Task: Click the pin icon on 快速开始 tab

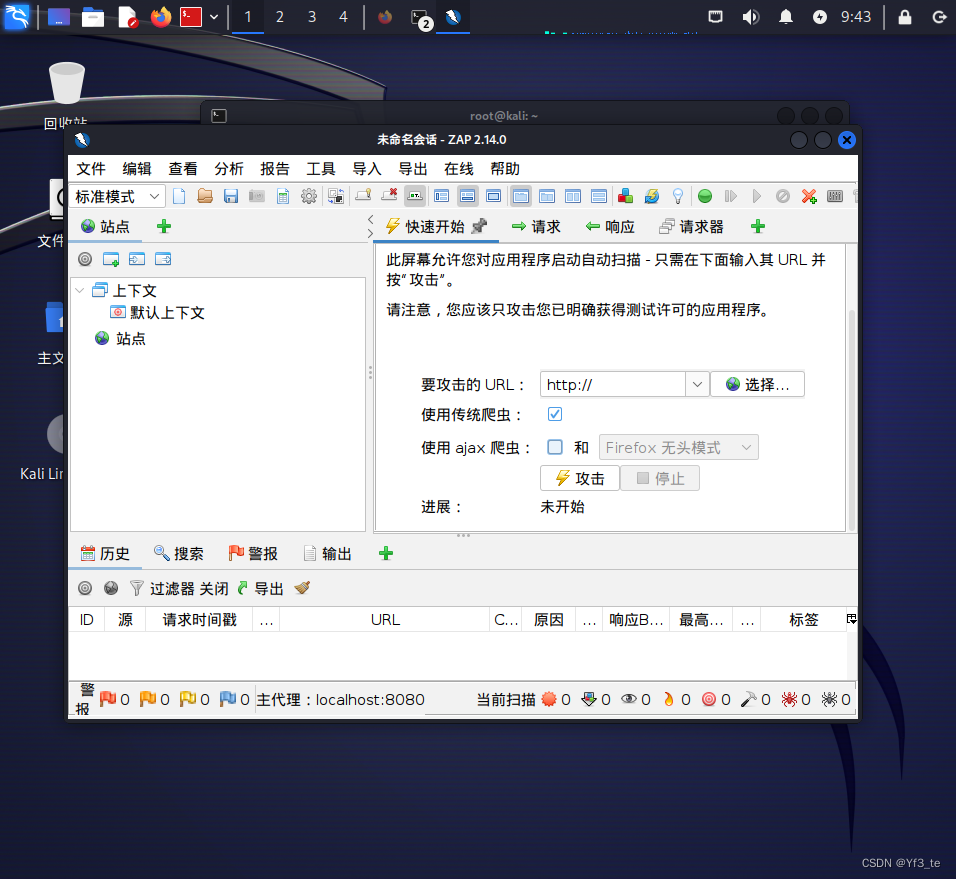Action: click(480, 226)
